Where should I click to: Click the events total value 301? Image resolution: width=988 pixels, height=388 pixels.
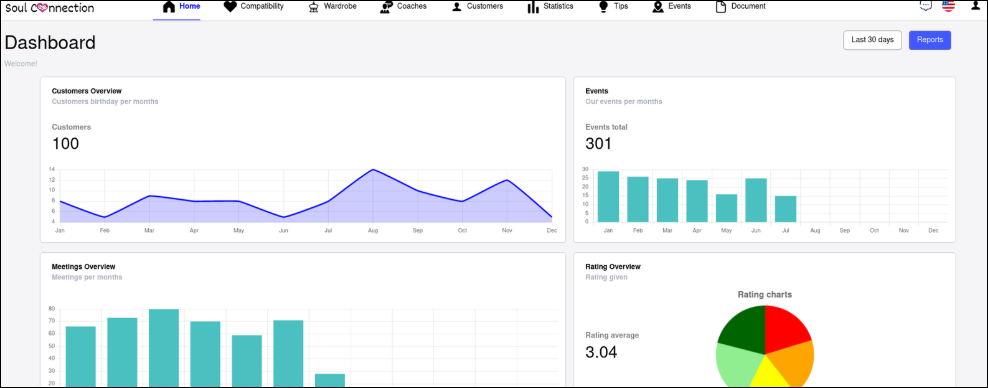[599, 144]
